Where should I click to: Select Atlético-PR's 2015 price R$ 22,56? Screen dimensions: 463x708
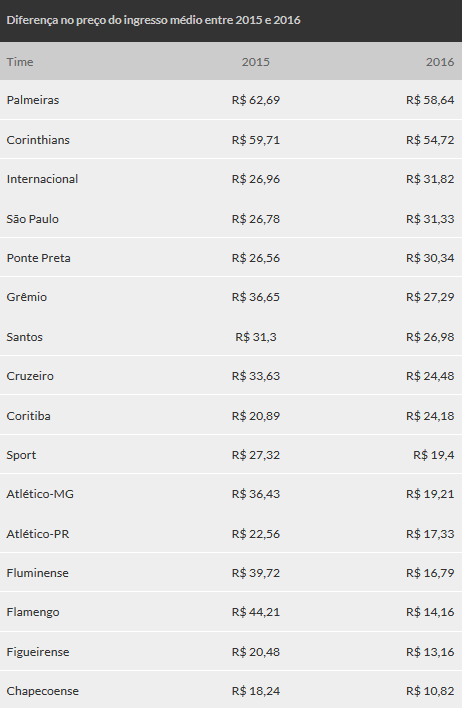point(256,534)
